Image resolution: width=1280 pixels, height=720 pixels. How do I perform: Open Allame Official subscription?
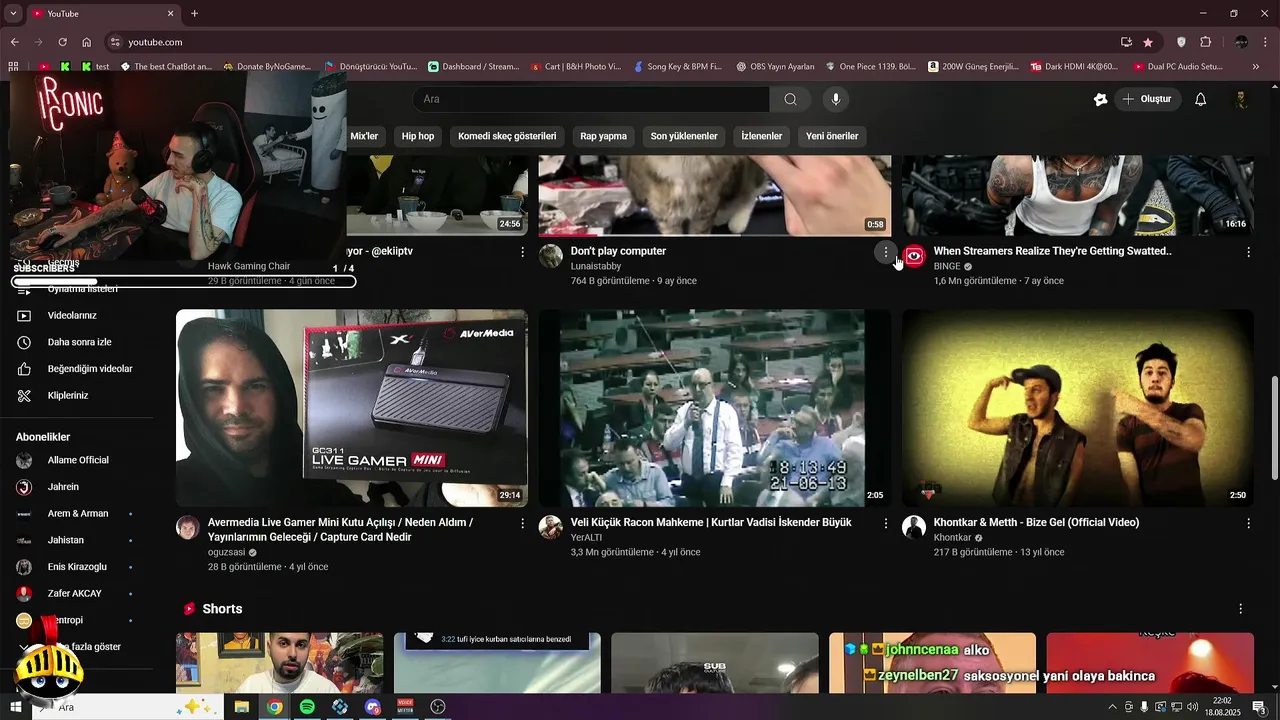pos(76,460)
